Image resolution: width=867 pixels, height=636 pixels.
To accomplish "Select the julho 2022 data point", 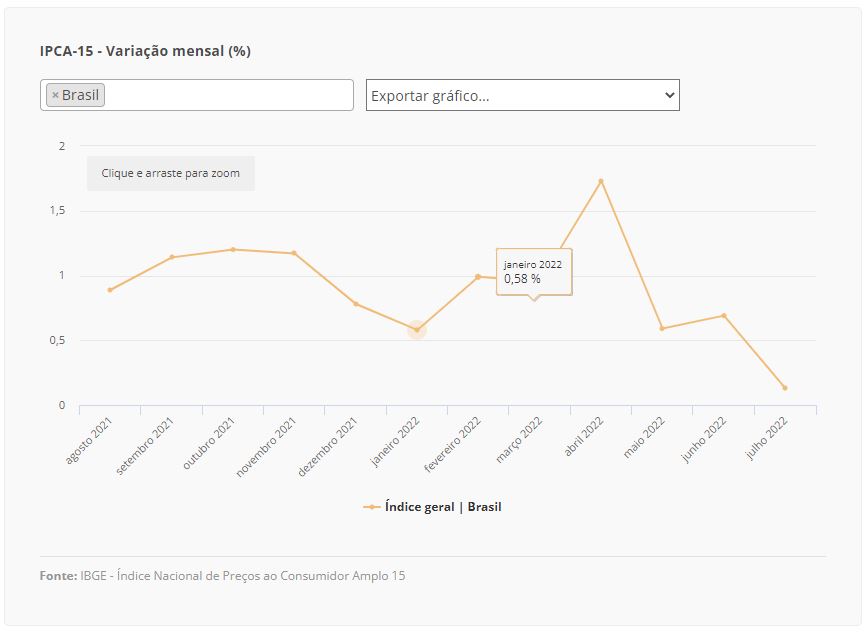I will pos(785,388).
